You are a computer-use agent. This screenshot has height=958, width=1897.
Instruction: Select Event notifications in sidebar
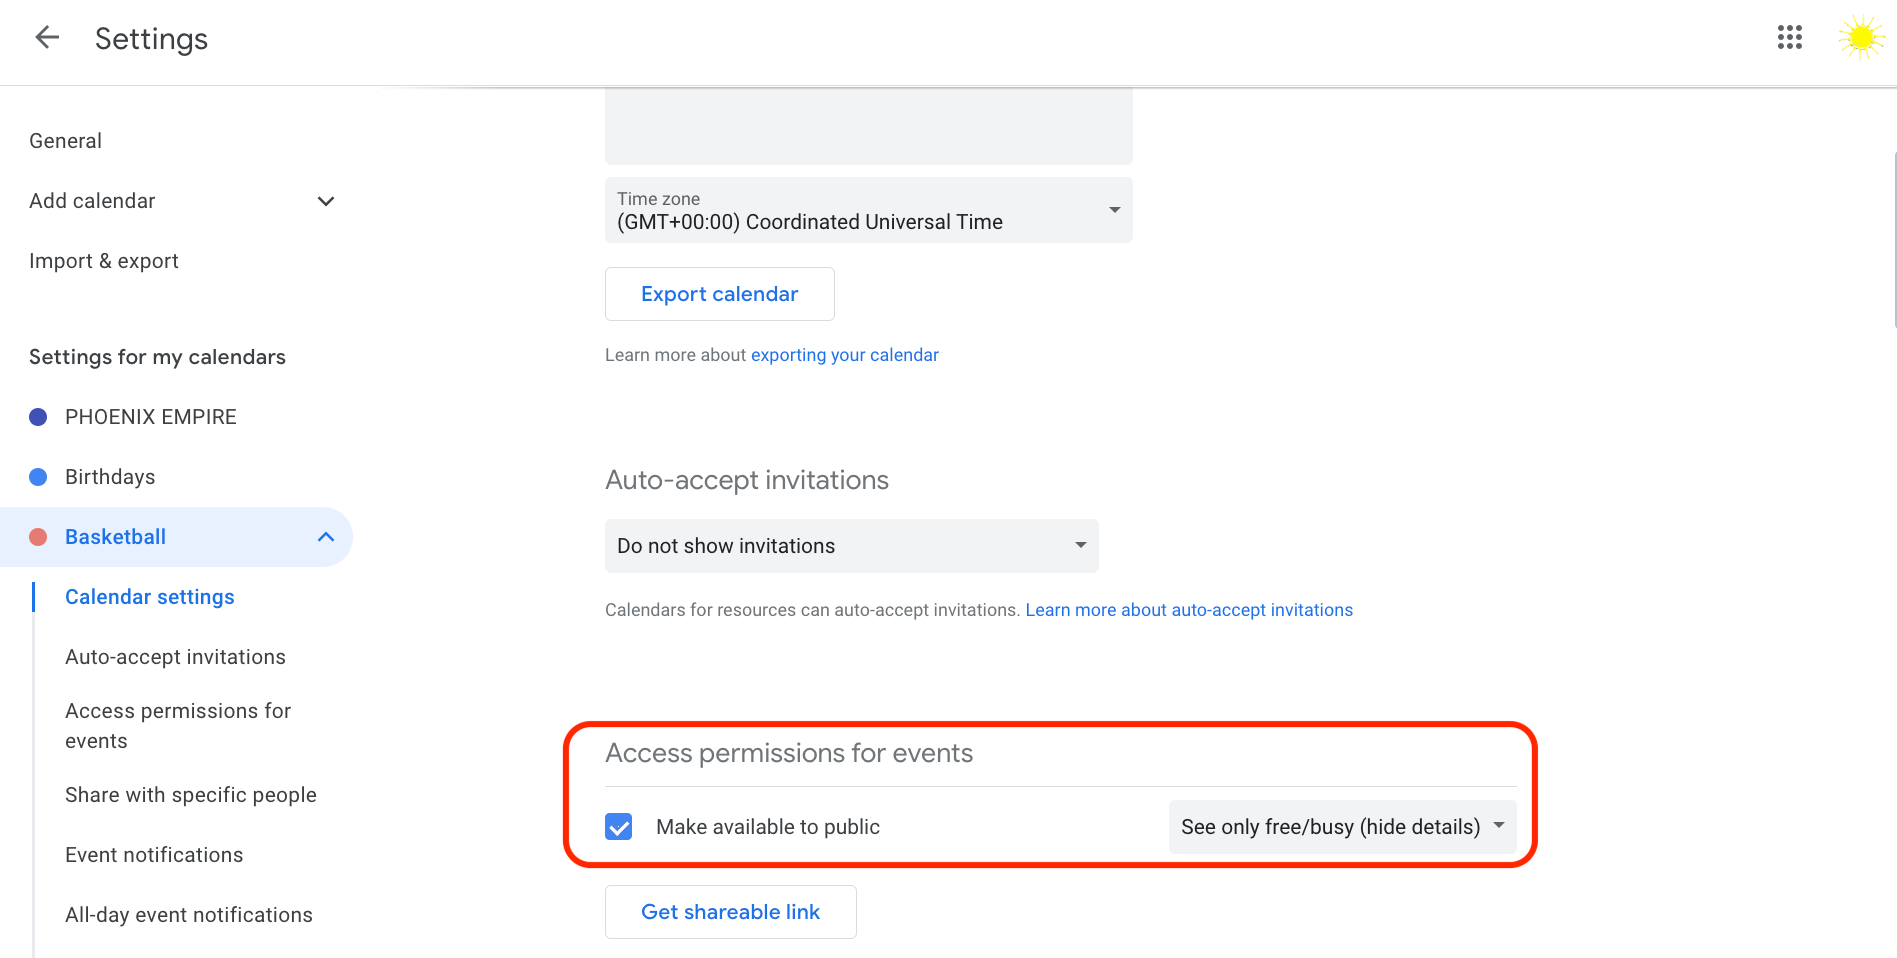[x=154, y=855]
